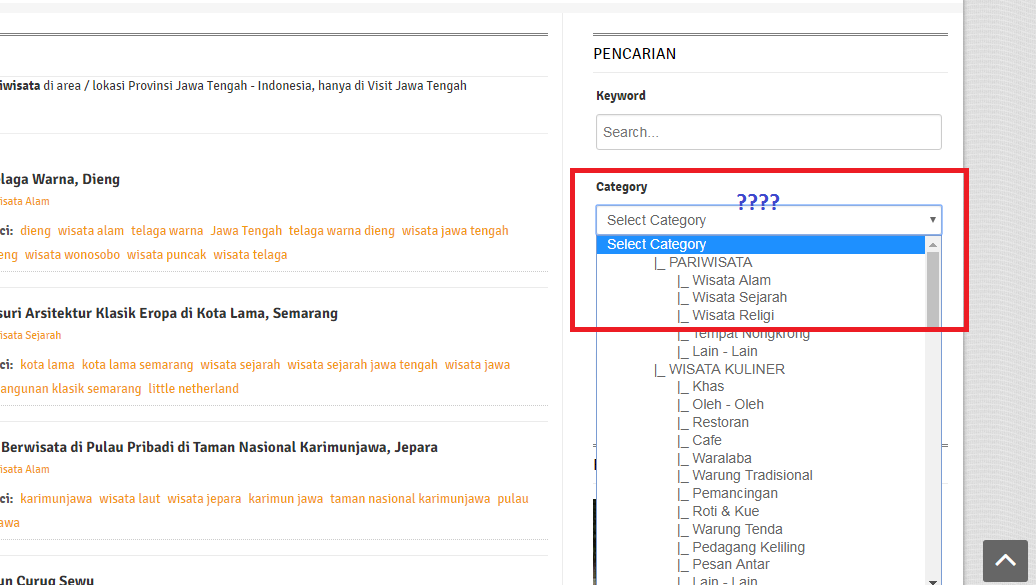Click the 'little netherland' tag link
1036x585 pixels.
click(193, 389)
